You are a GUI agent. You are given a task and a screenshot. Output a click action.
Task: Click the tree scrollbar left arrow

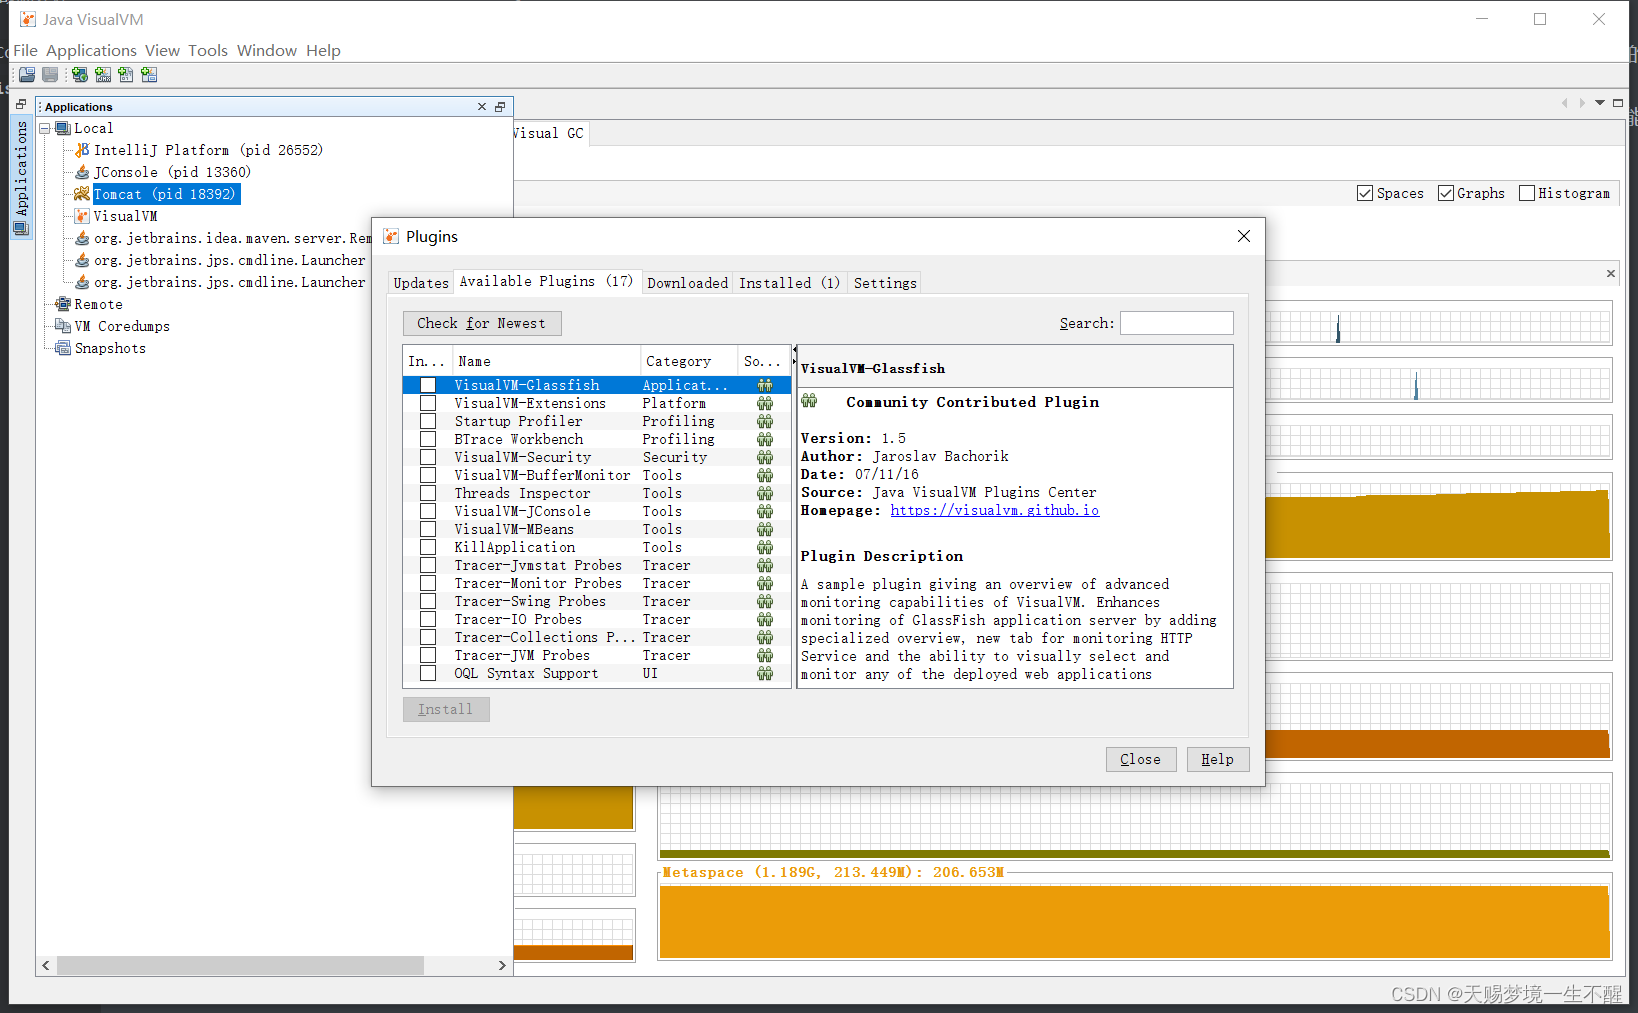click(x=46, y=965)
